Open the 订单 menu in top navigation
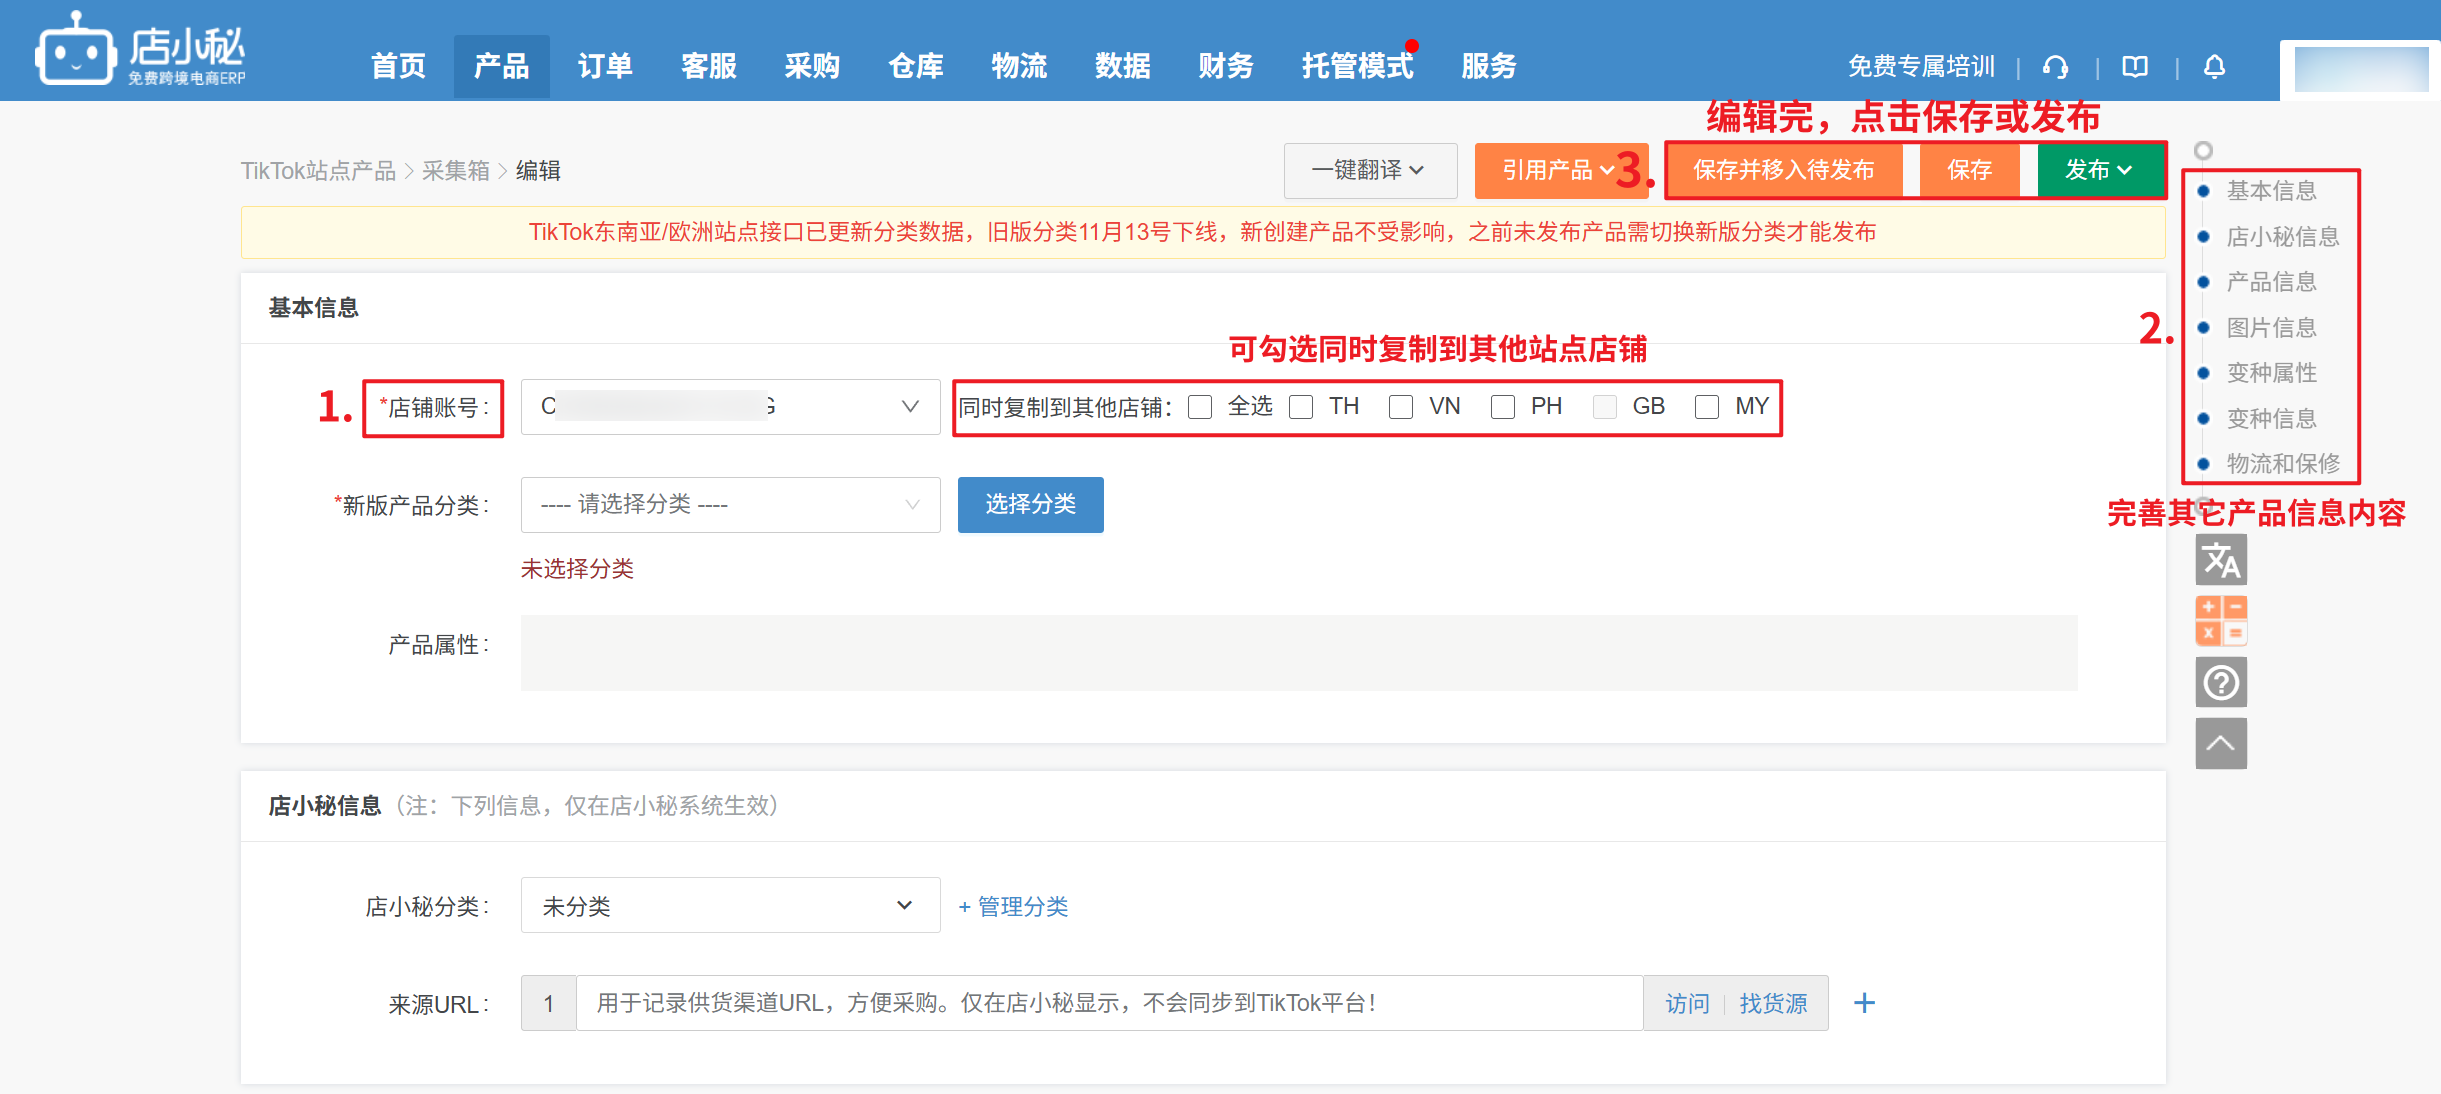Screen dimensions: 2441x1094 coord(605,66)
